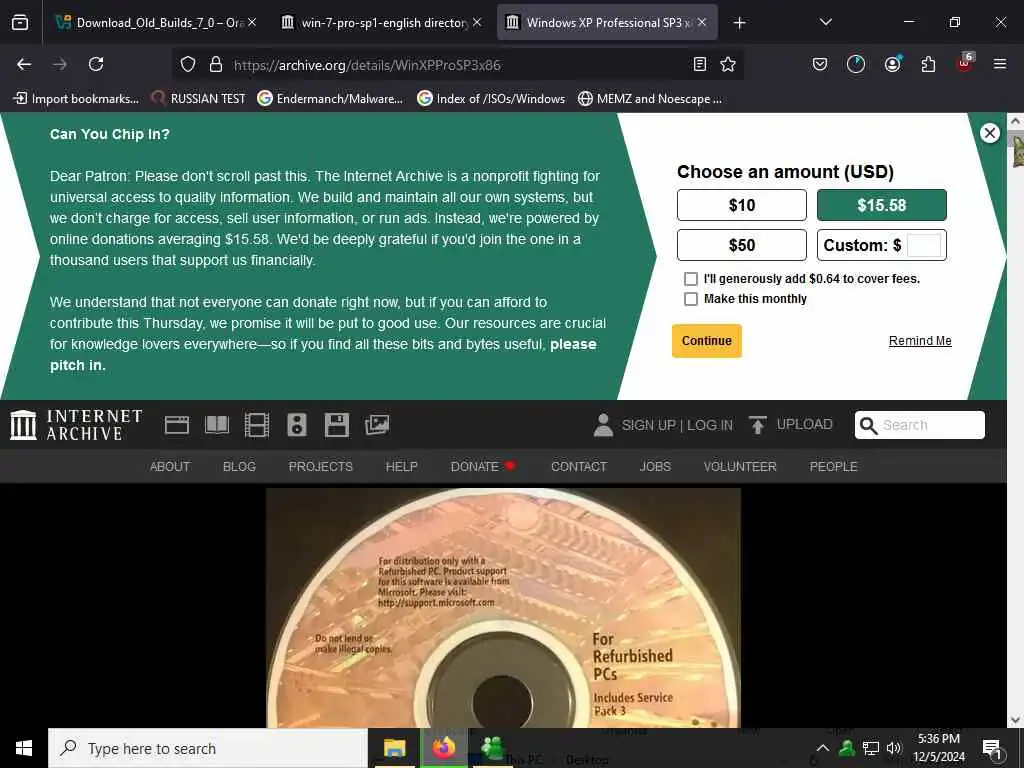Open the Firefox account icon
Image resolution: width=1024 pixels, height=768 pixels.
point(892,64)
